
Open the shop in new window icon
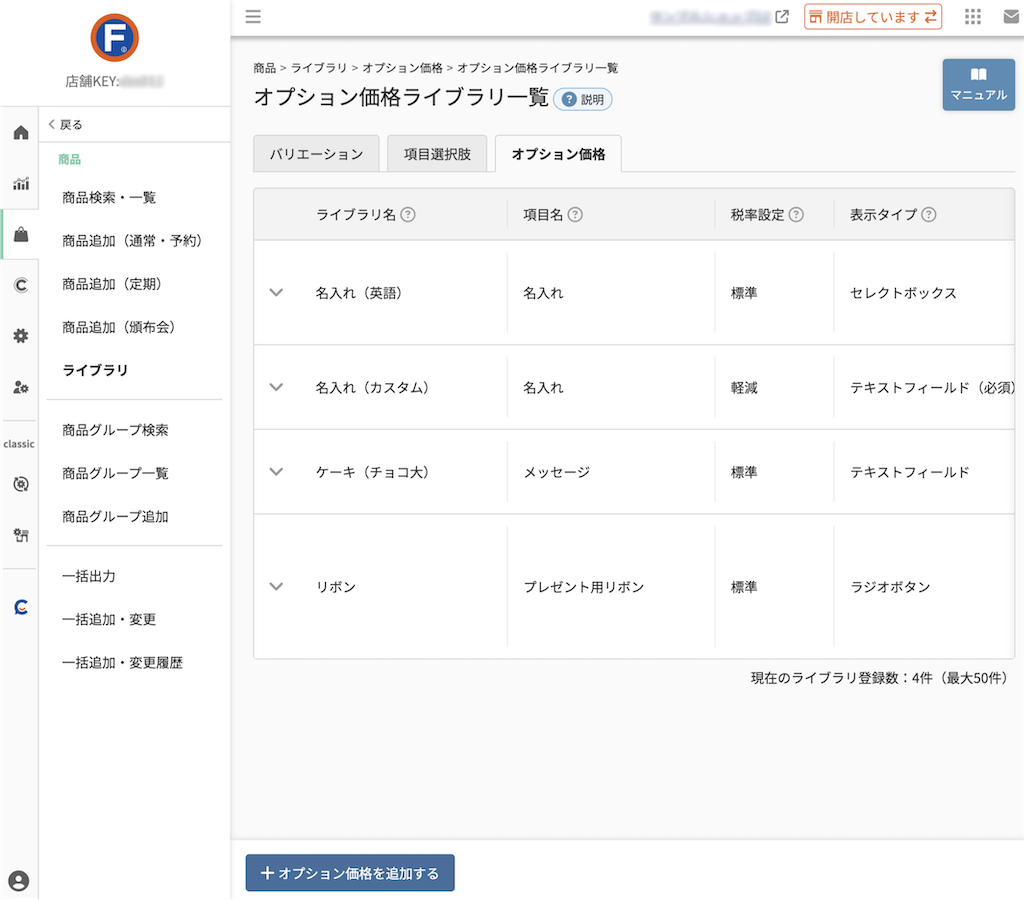pos(782,17)
